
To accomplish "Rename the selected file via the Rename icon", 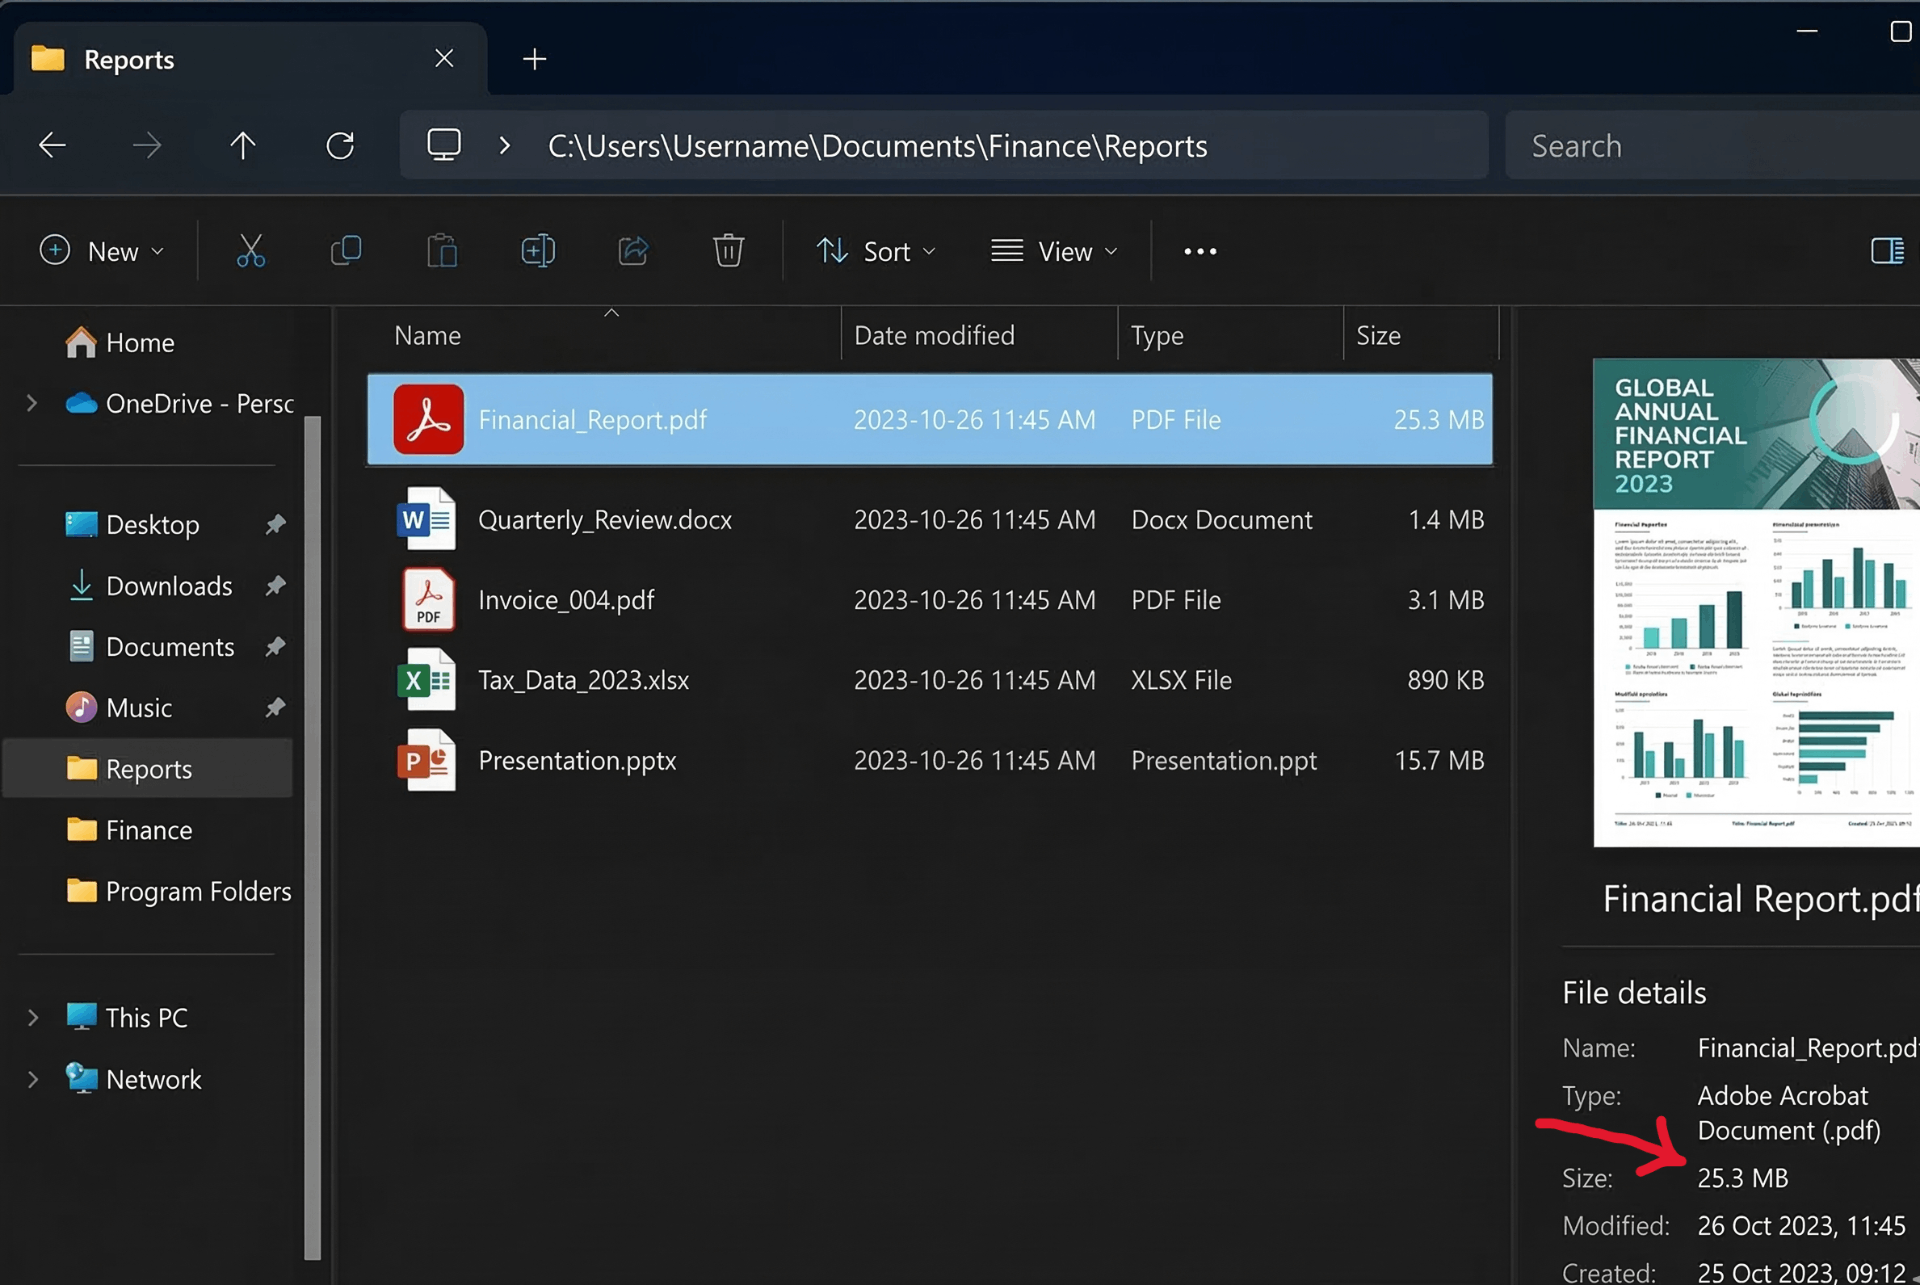I will (538, 251).
